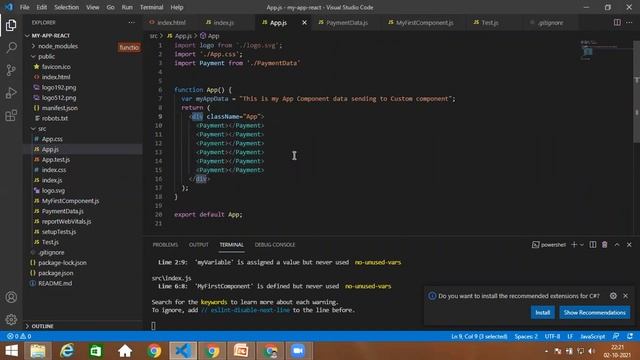Open Windows Start menu
Screen dimensions: 640x360
[11, 351]
